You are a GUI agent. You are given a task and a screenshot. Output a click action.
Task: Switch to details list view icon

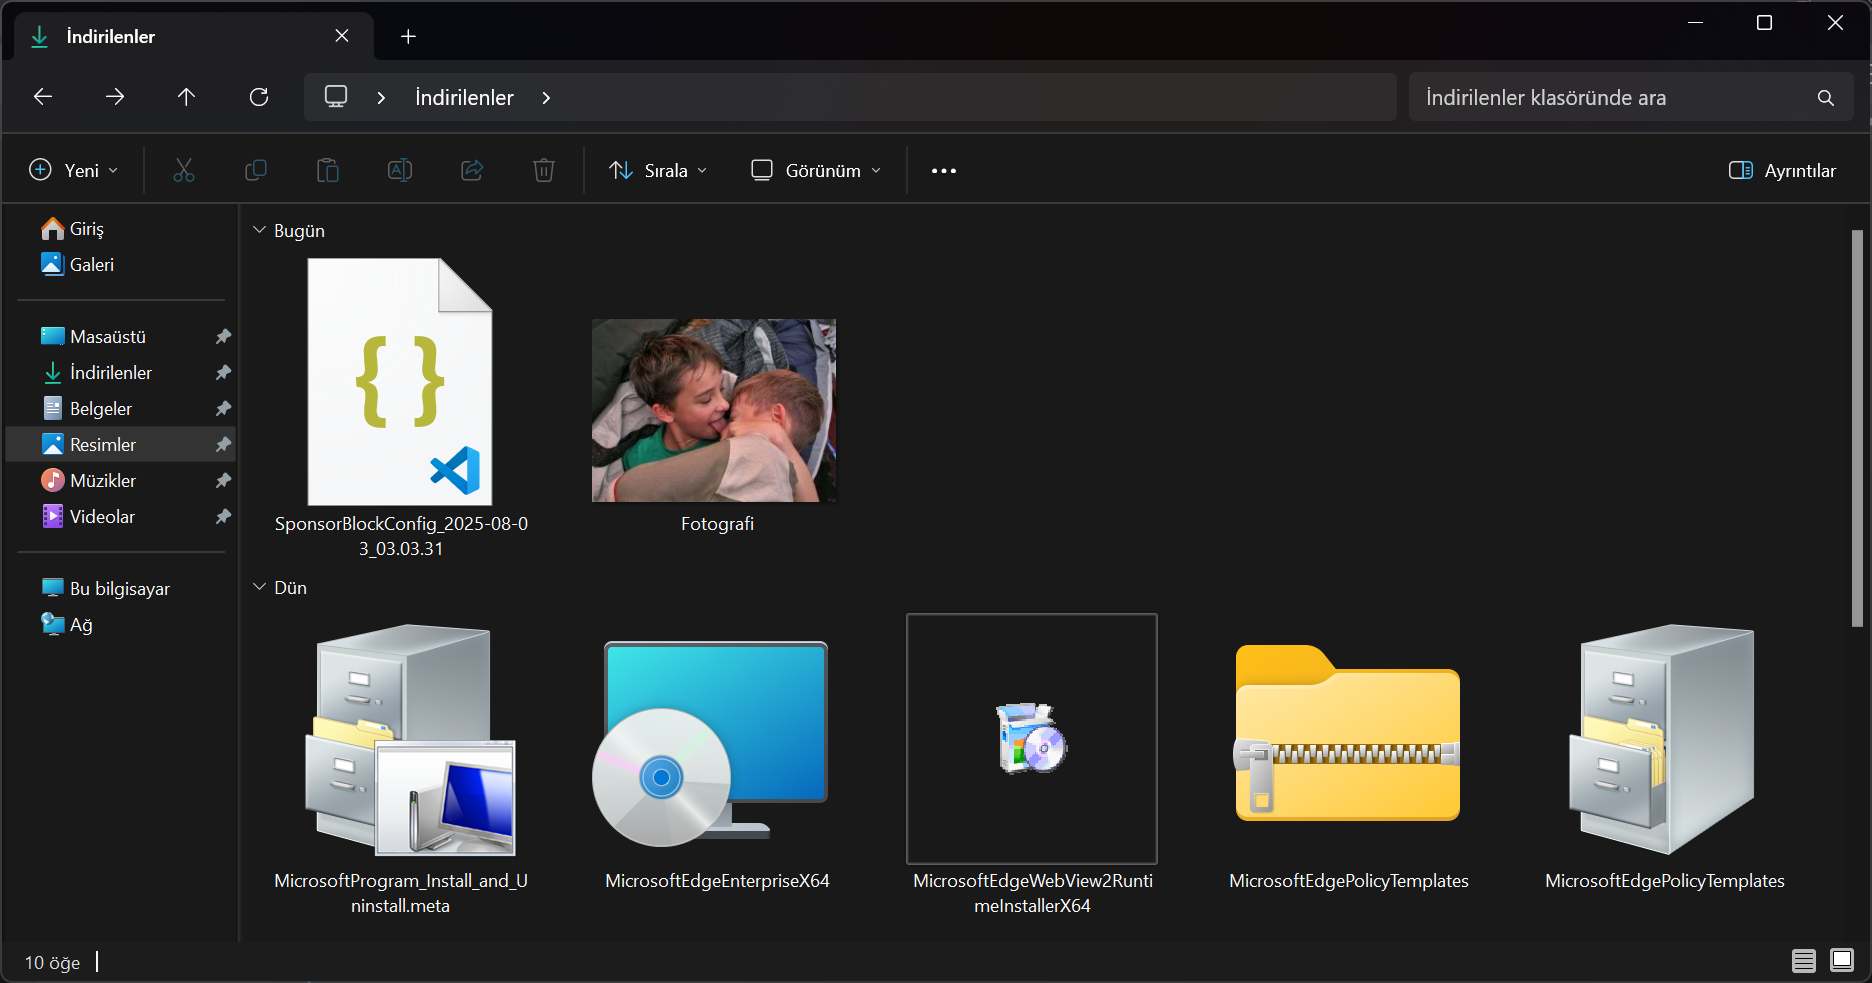1804,961
